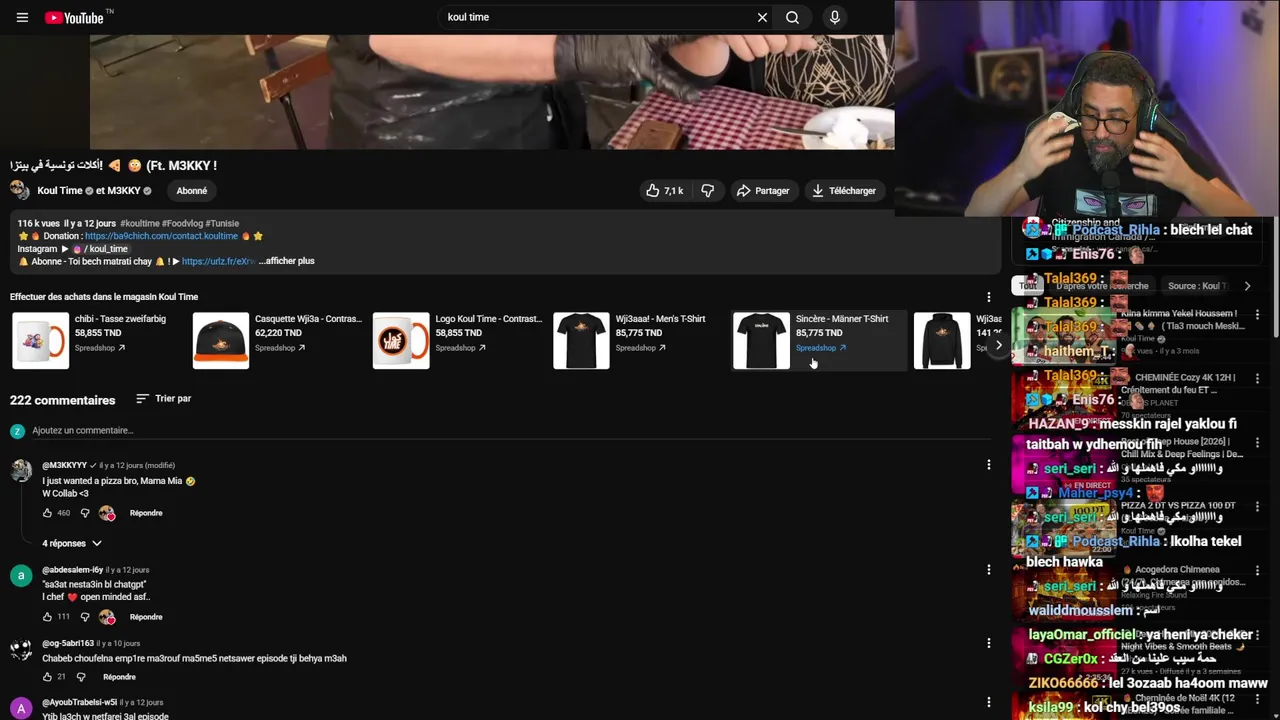Reply to the M3KKYYY comment
Image resolution: width=1280 pixels, height=720 pixels.
tap(146, 513)
